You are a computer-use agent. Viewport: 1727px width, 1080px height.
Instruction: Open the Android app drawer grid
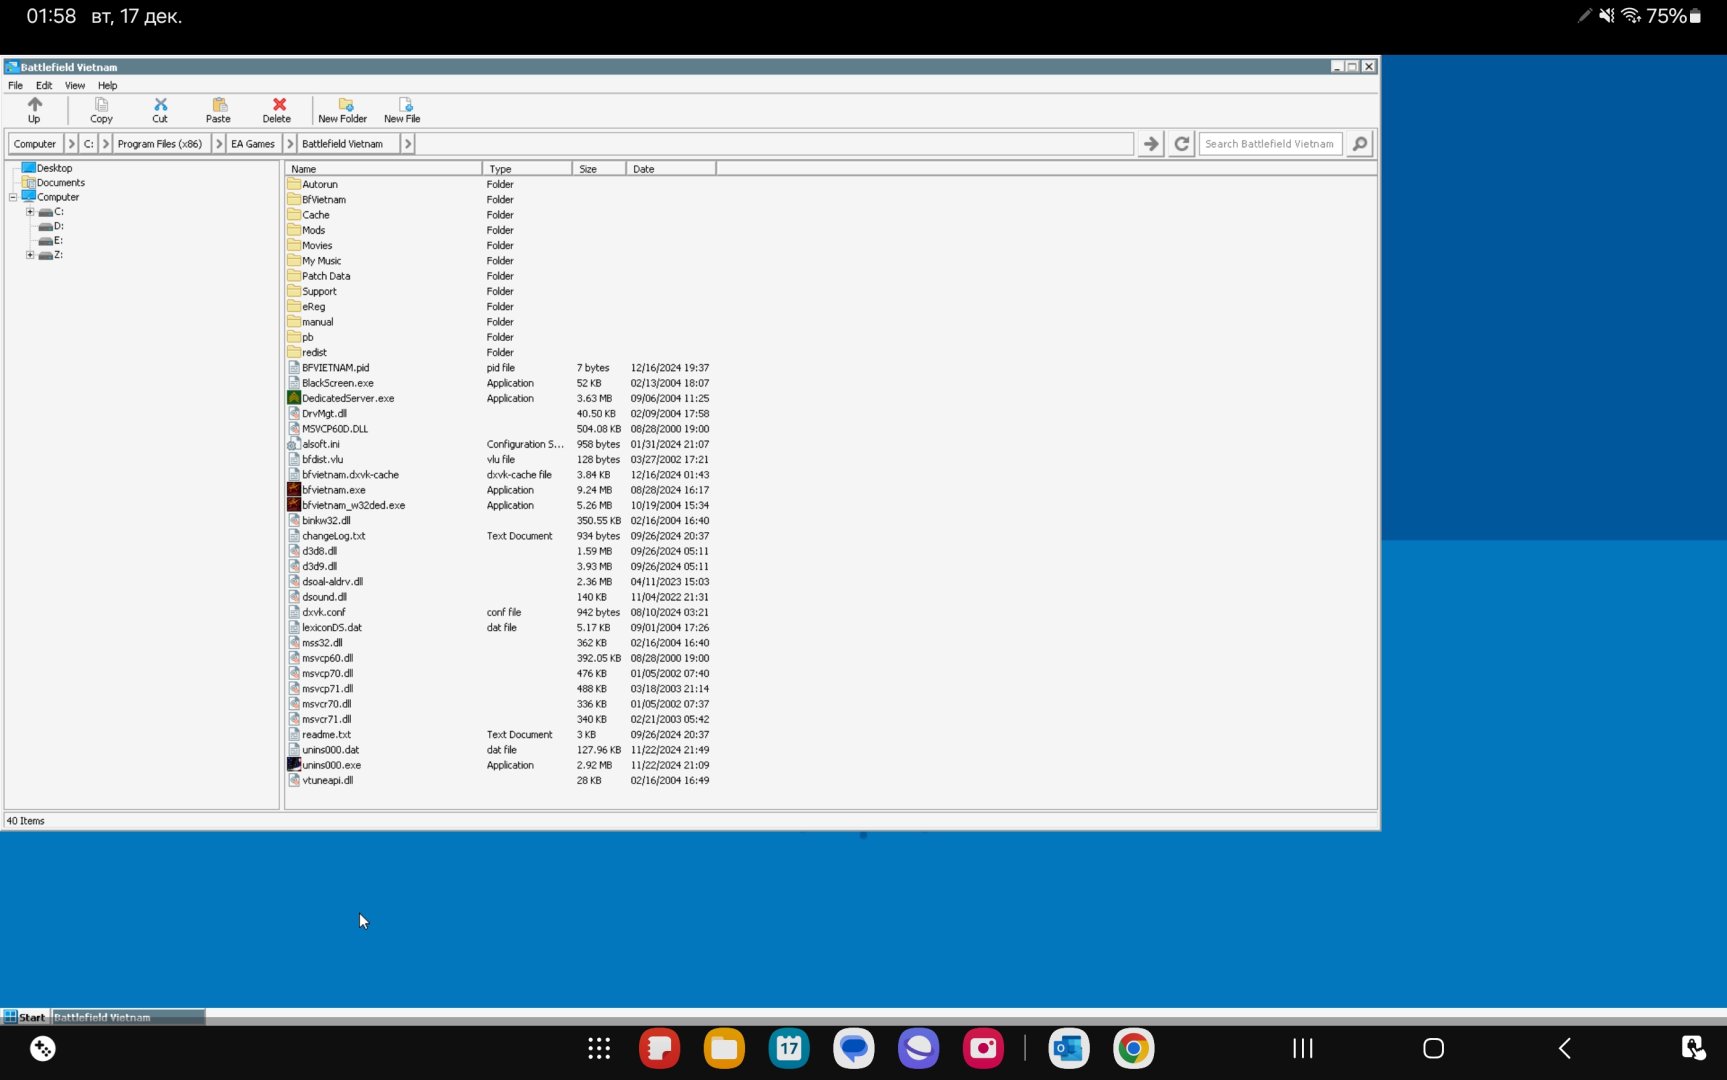coord(599,1048)
